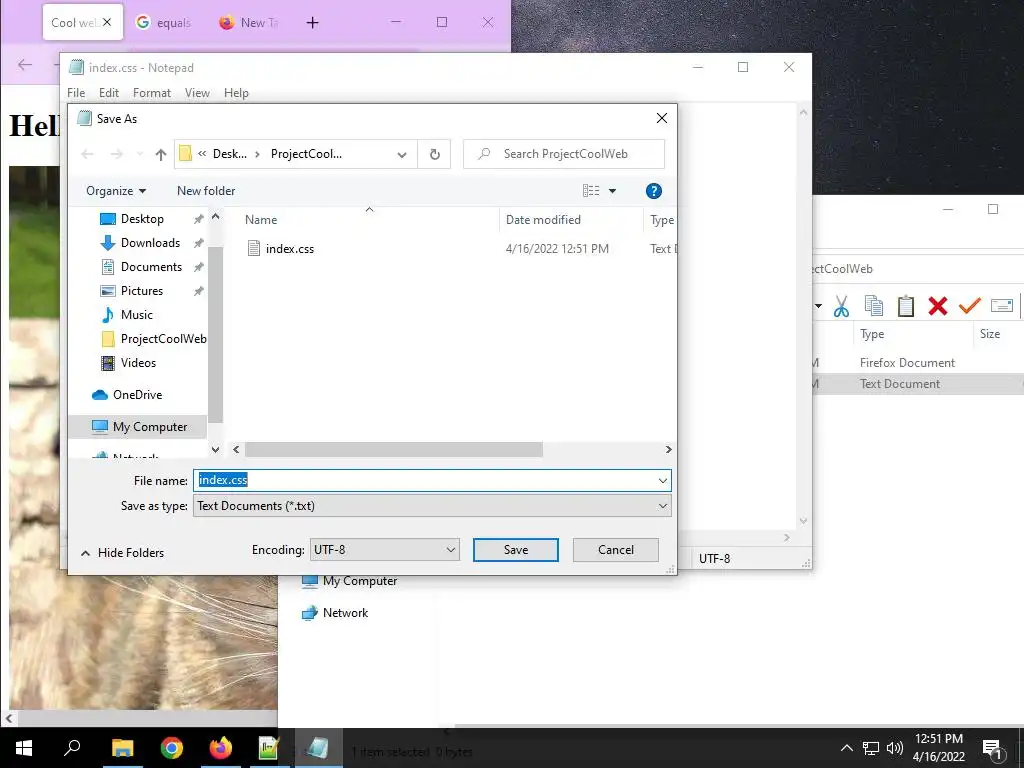Choose Downloads in the navigation pane
The height and width of the screenshot is (768, 1024).
tap(150, 243)
